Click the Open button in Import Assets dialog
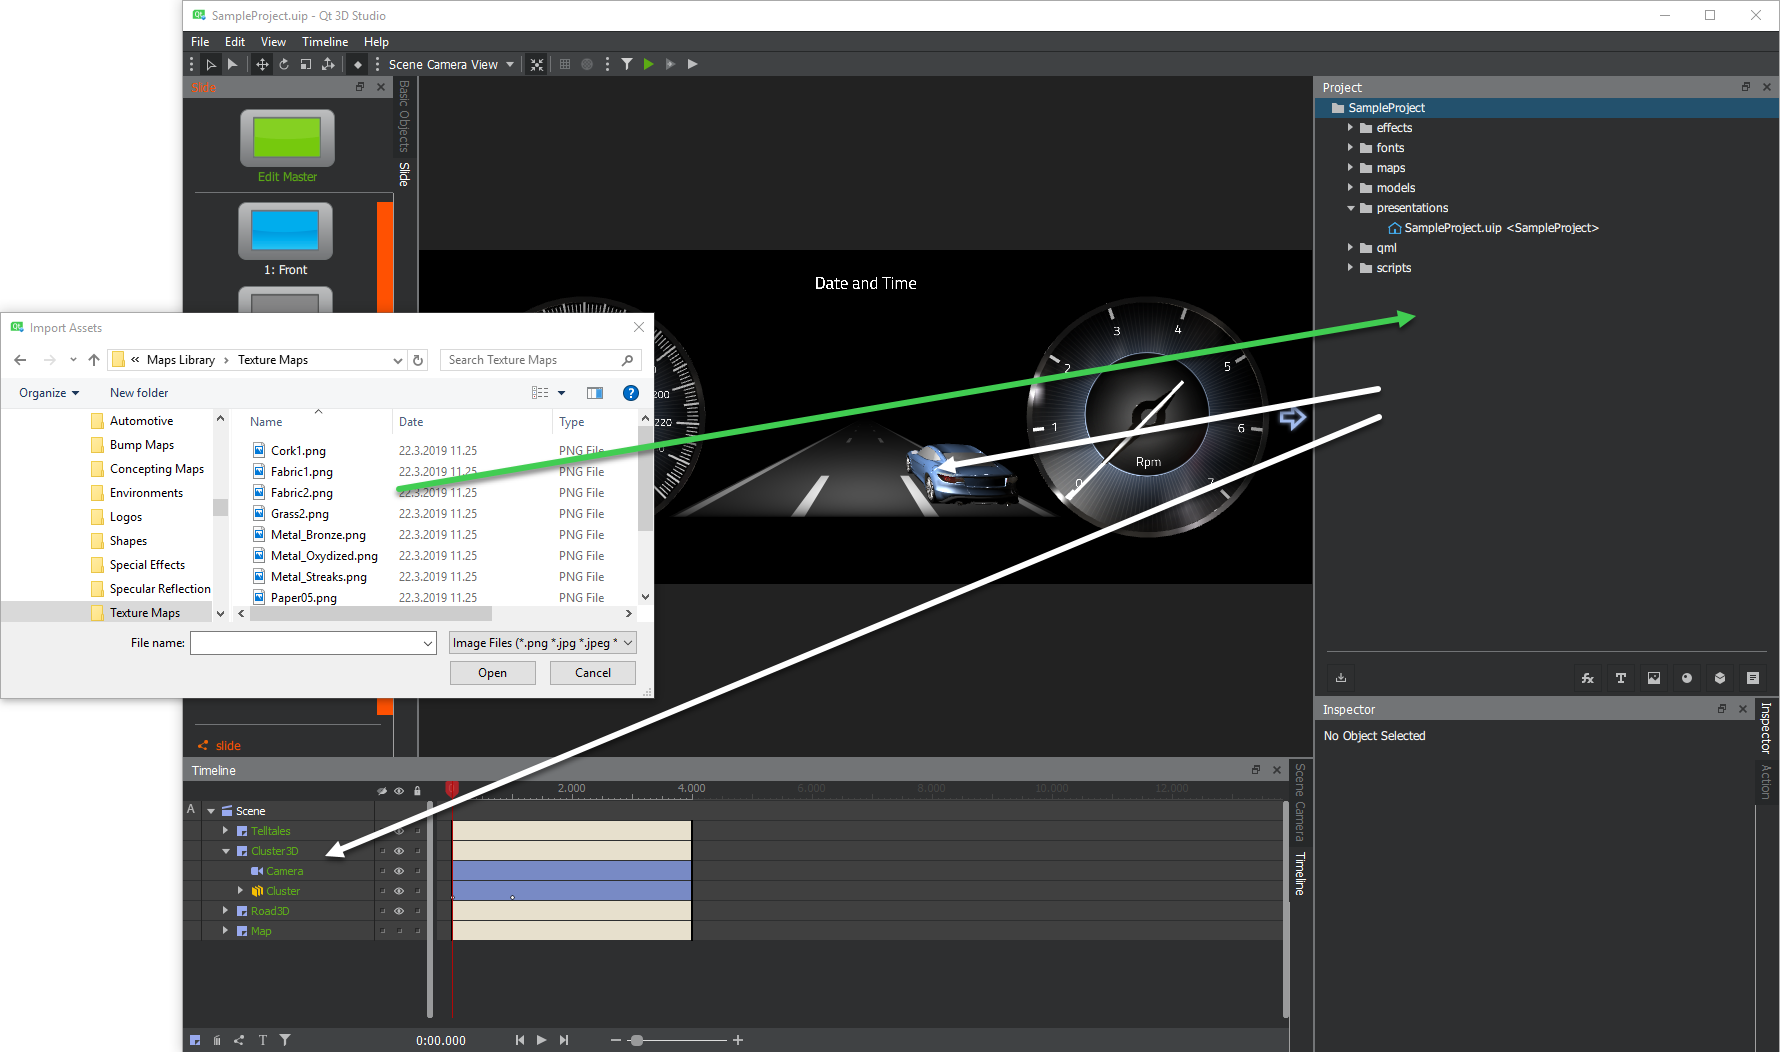The image size is (1780, 1052). point(492,672)
